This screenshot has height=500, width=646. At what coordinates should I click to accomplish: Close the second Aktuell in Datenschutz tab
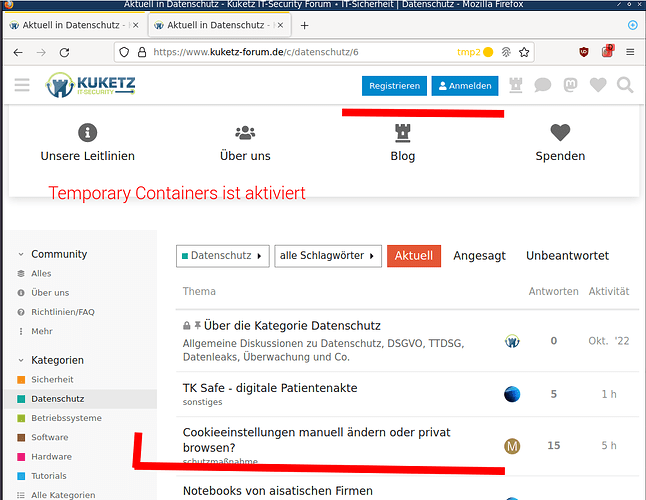[280, 25]
